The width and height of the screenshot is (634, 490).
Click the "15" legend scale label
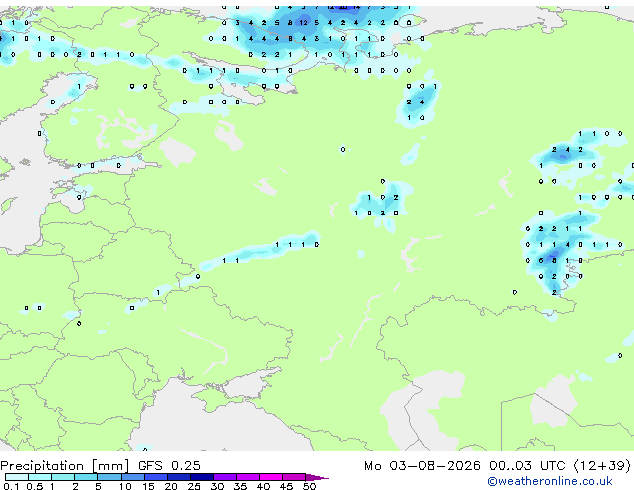pos(148,486)
